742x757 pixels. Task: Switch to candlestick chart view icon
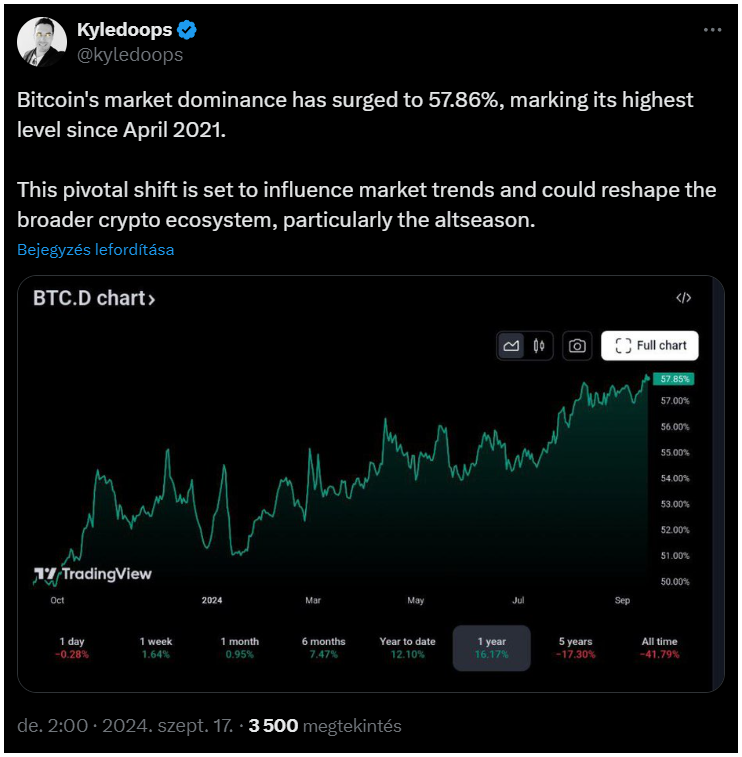(x=539, y=346)
